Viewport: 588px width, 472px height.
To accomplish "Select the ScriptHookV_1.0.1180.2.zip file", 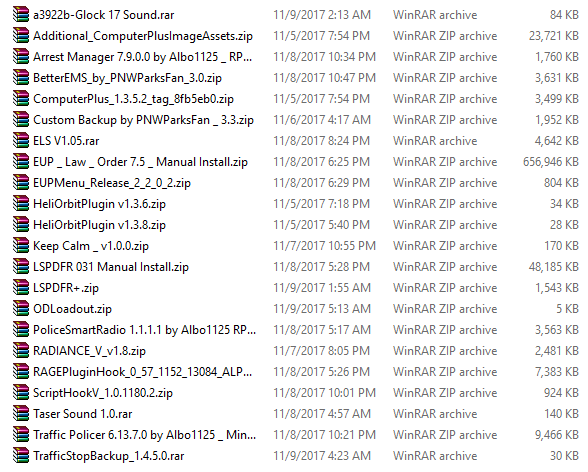I will (x=103, y=393).
